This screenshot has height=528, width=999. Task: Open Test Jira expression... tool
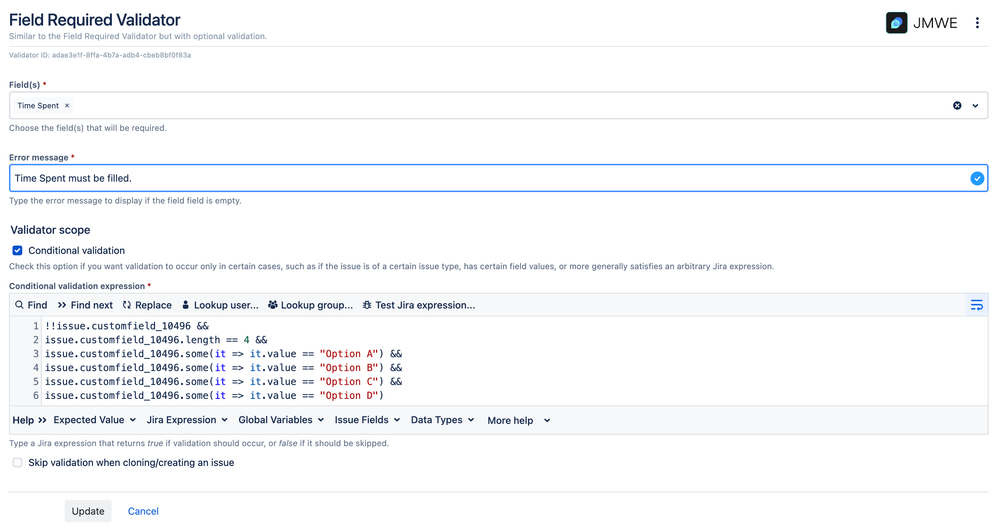(419, 305)
